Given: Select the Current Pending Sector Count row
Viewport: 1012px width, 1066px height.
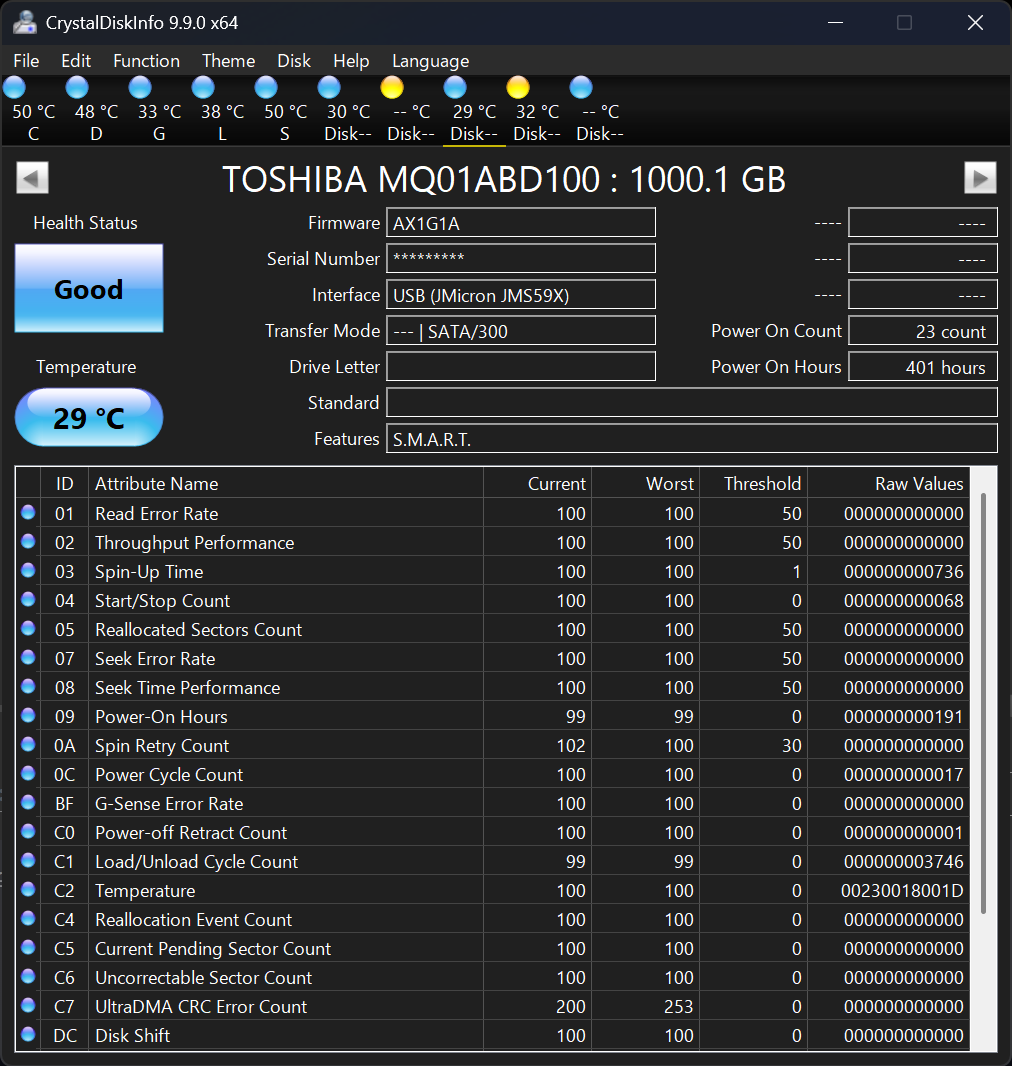Looking at the screenshot, I should pos(493,948).
